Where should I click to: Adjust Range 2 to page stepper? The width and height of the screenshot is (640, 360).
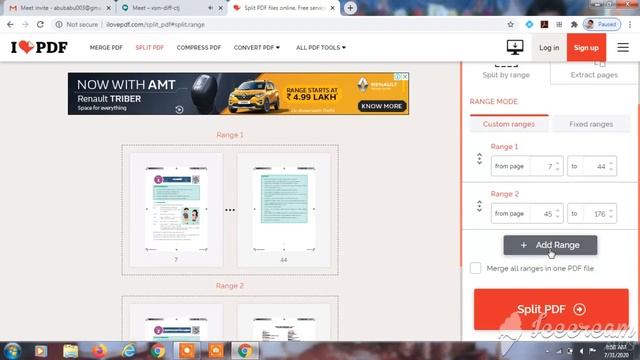[611, 213]
